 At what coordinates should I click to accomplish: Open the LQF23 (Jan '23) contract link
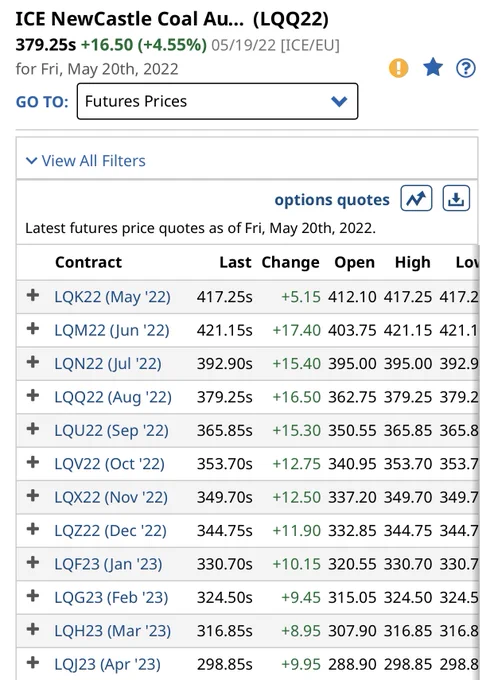click(108, 564)
